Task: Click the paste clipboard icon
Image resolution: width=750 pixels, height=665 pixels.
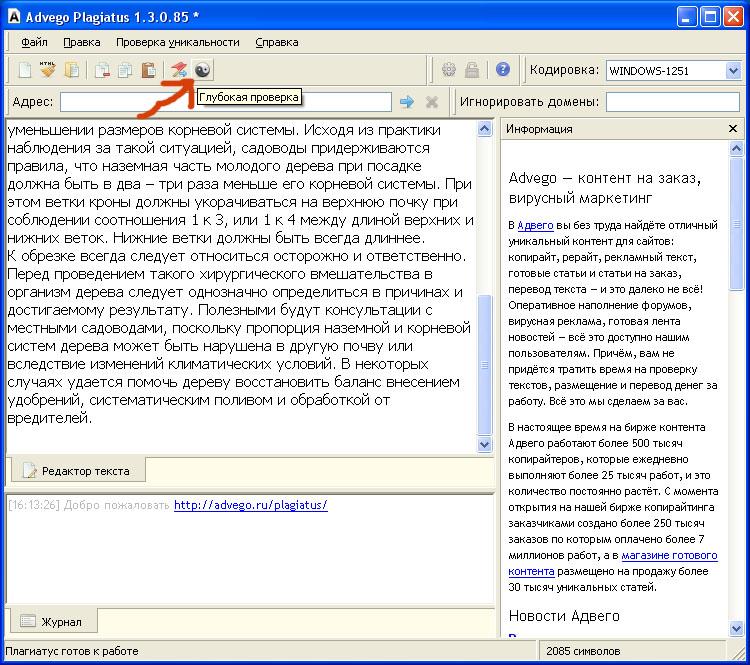Action: pos(148,70)
